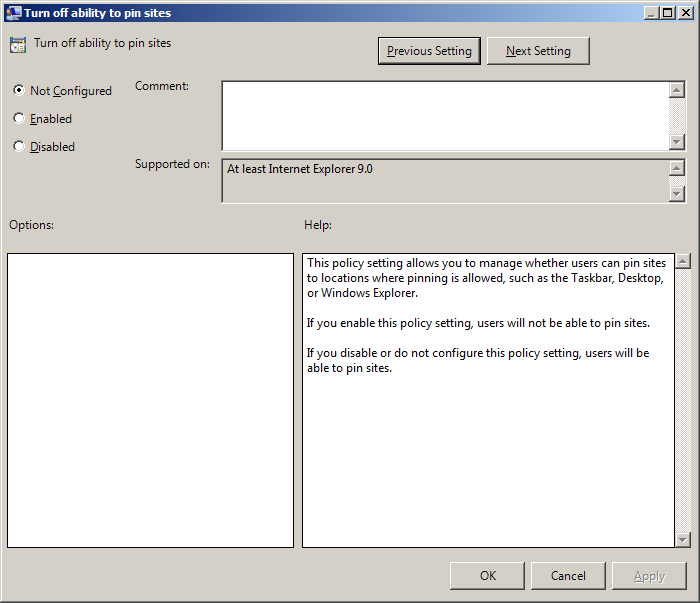The image size is (700, 603).
Task: Set the policy to Disabled
Action: [19, 146]
